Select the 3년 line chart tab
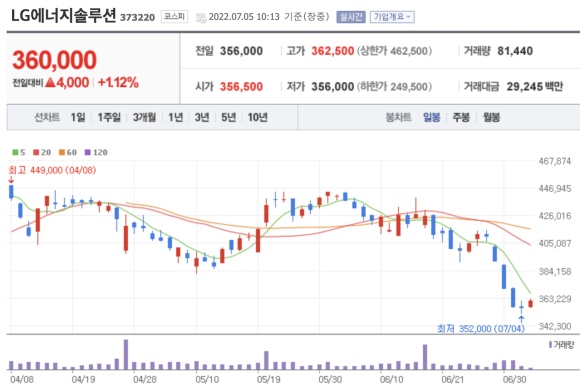The width and height of the screenshot is (580, 391). click(202, 118)
